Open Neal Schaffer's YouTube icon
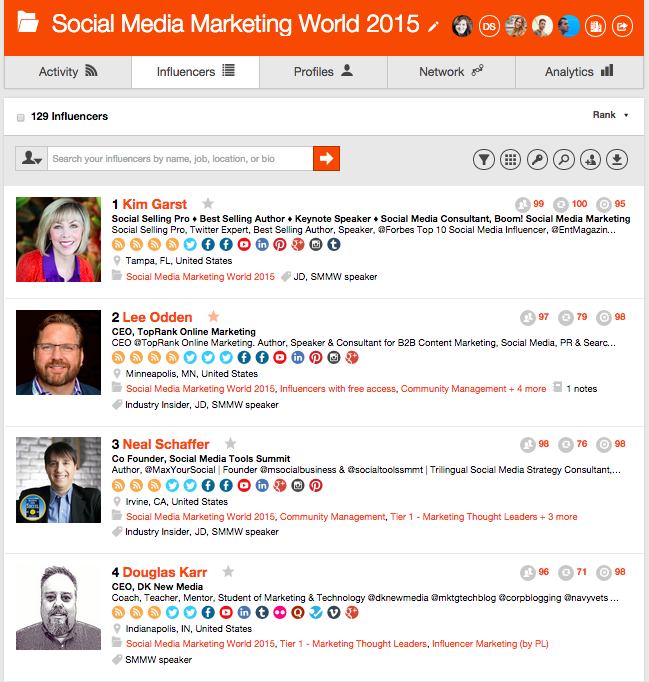The height and width of the screenshot is (682, 649). 244,485
